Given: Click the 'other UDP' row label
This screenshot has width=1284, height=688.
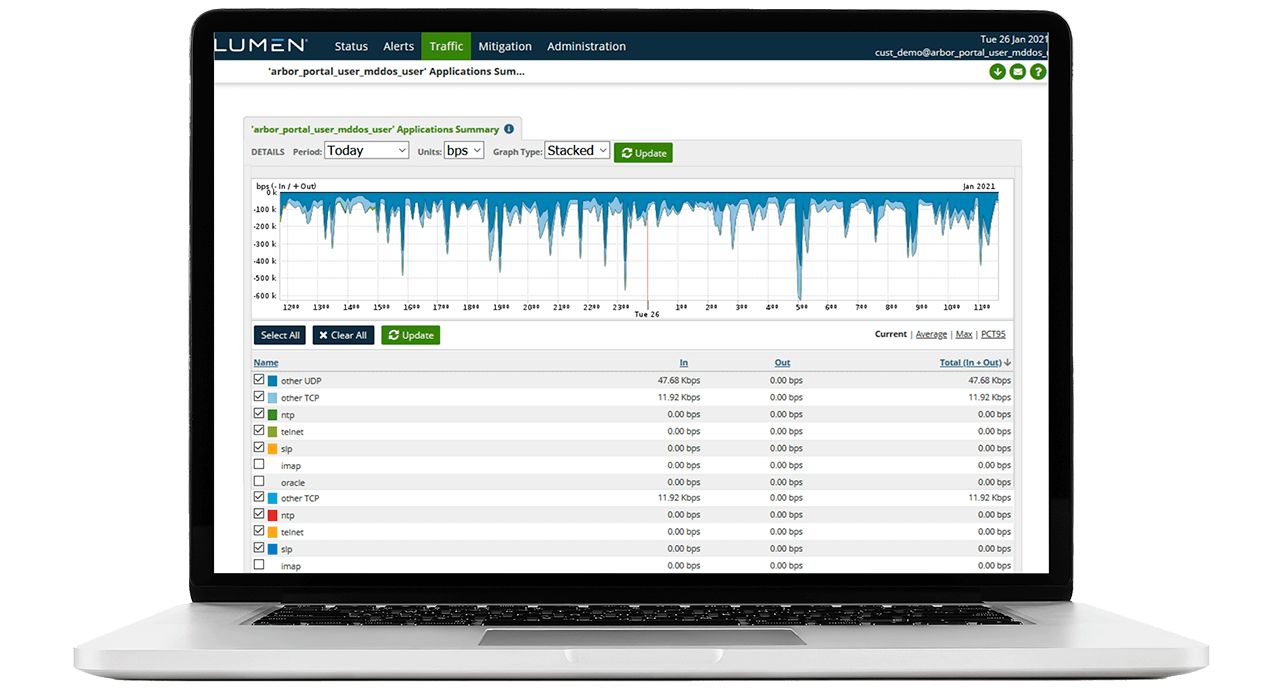Looking at the screenshot, I should point(301,381).
